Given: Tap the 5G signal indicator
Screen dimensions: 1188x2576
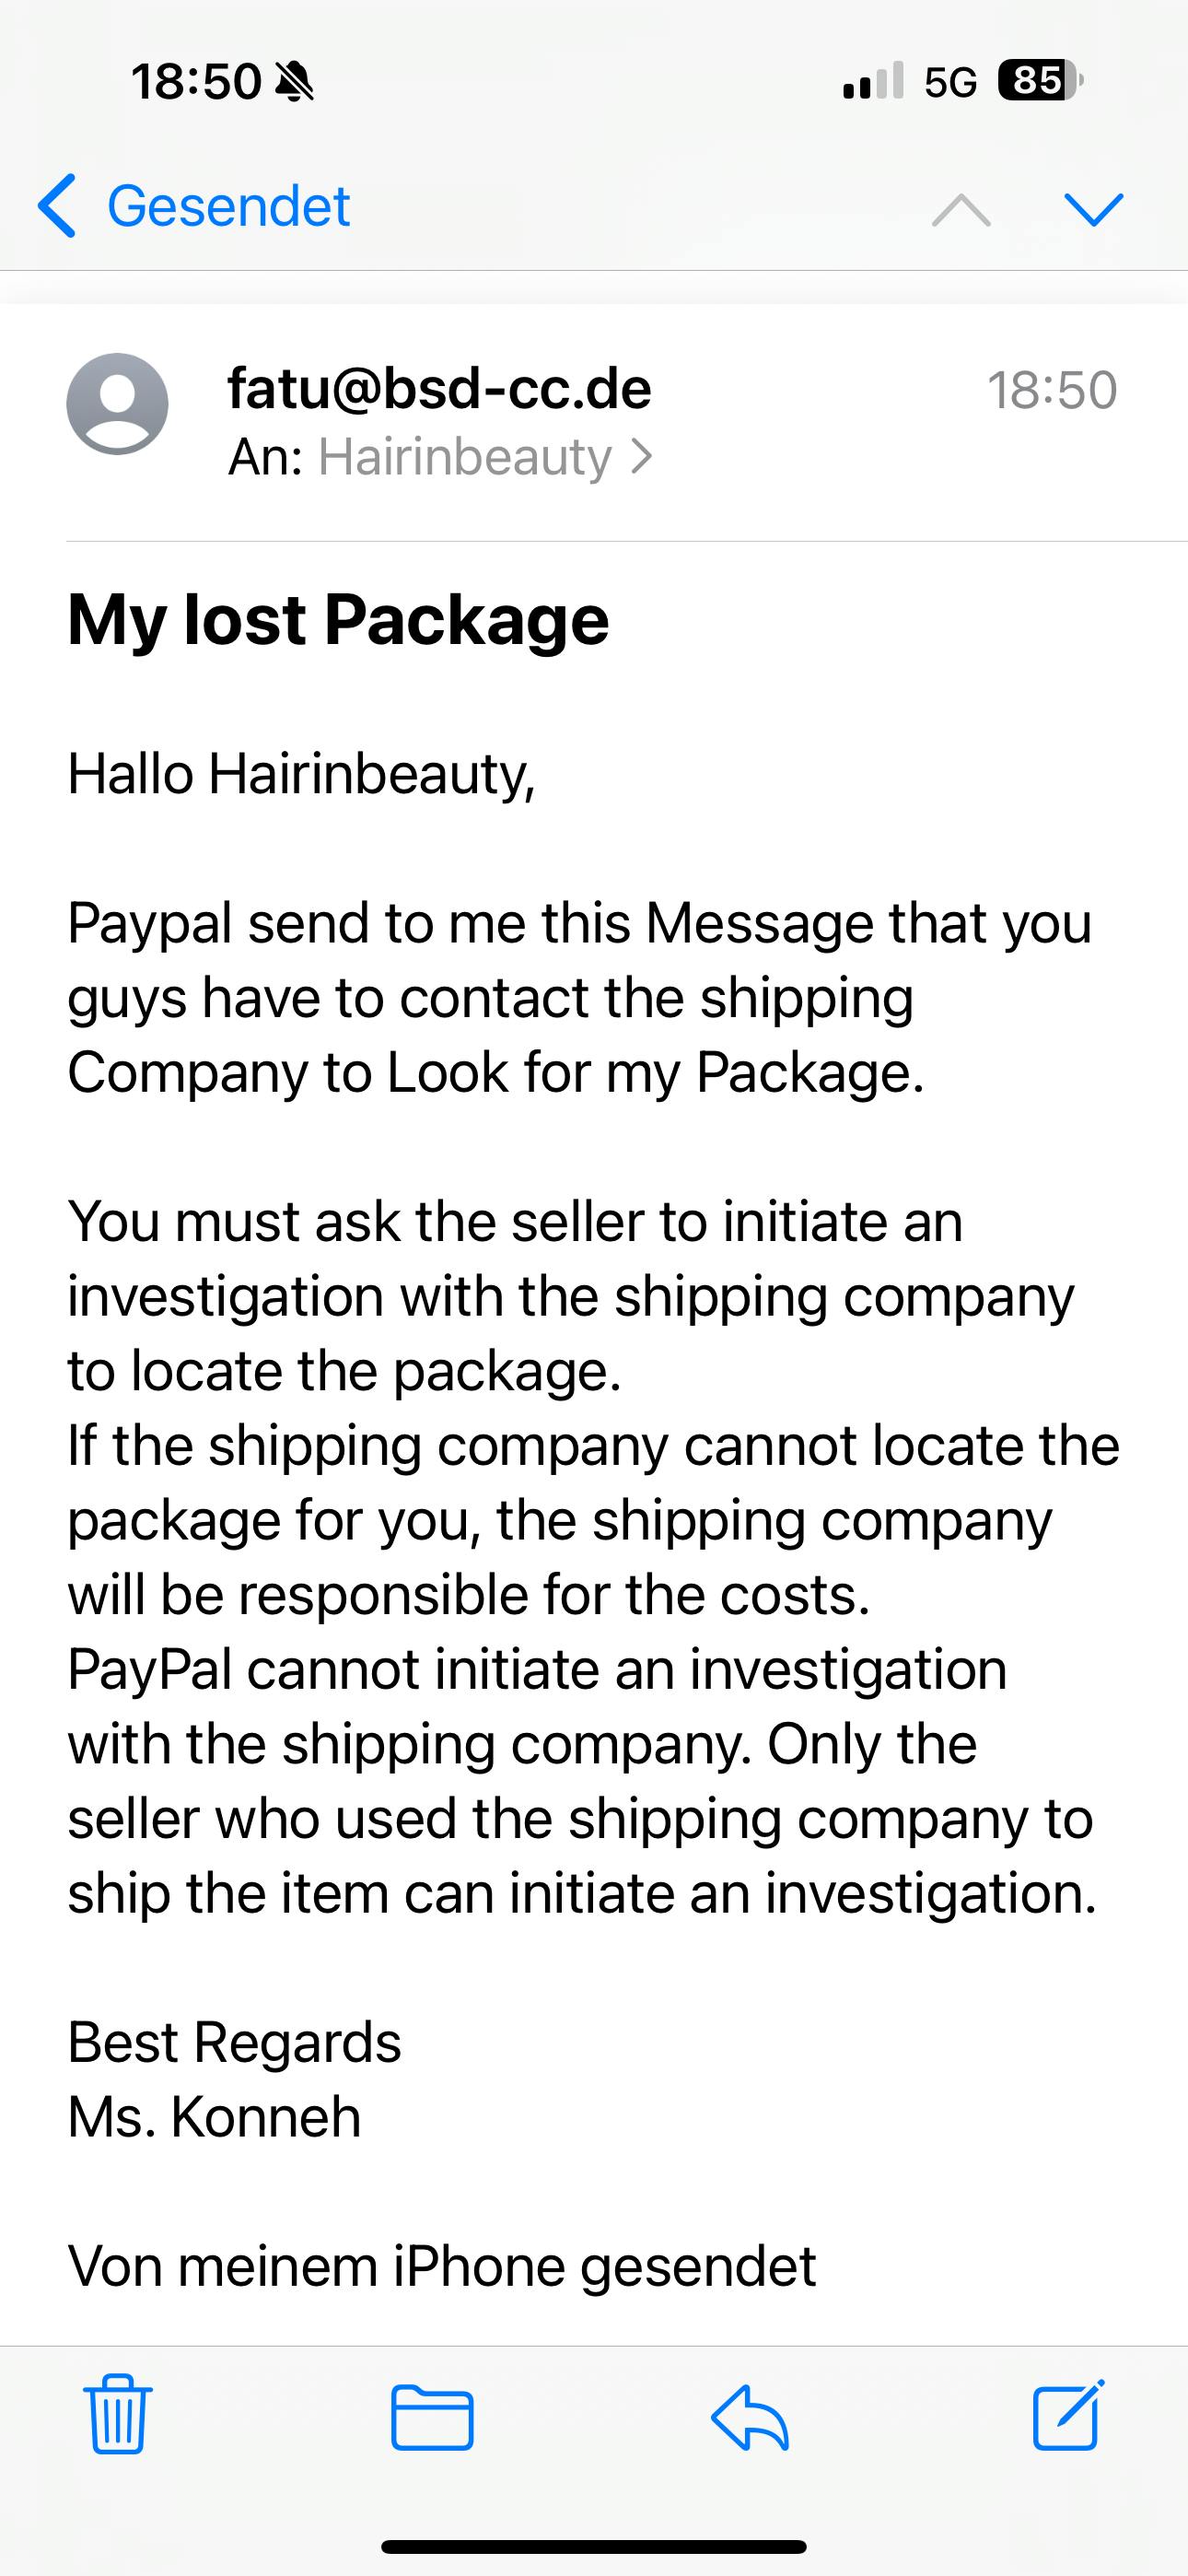Looking at the screenshot, I should pos(949,82).
